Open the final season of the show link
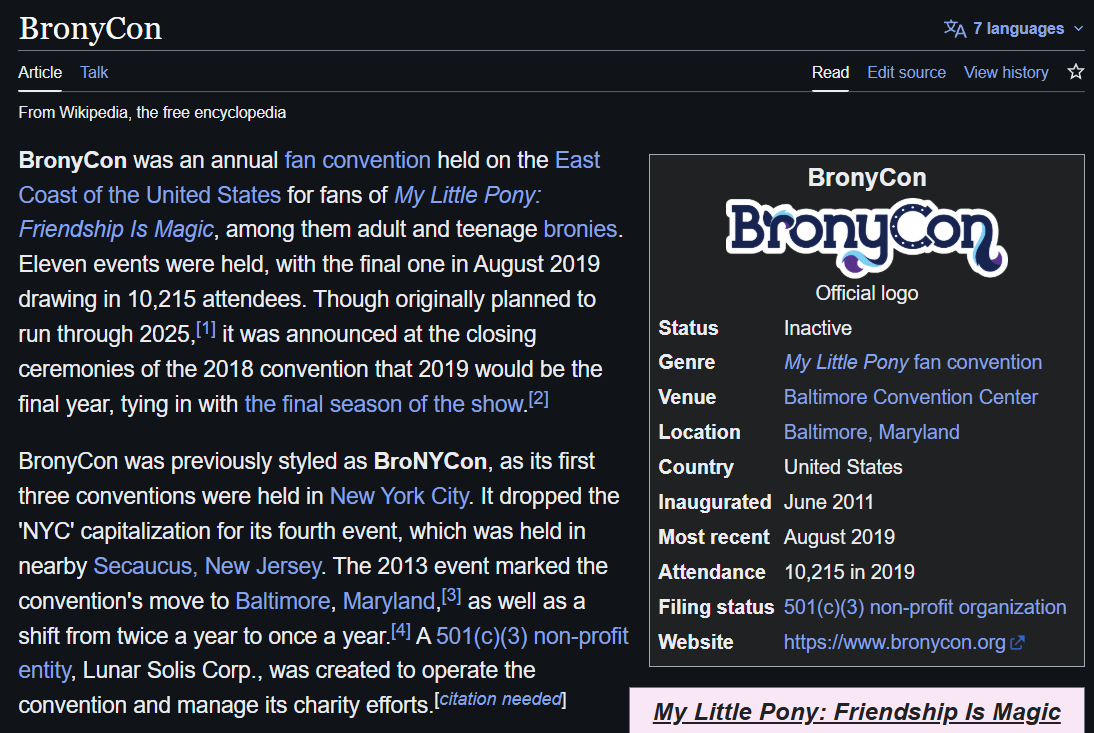The image size is (1094, 733). pos(384,405)
